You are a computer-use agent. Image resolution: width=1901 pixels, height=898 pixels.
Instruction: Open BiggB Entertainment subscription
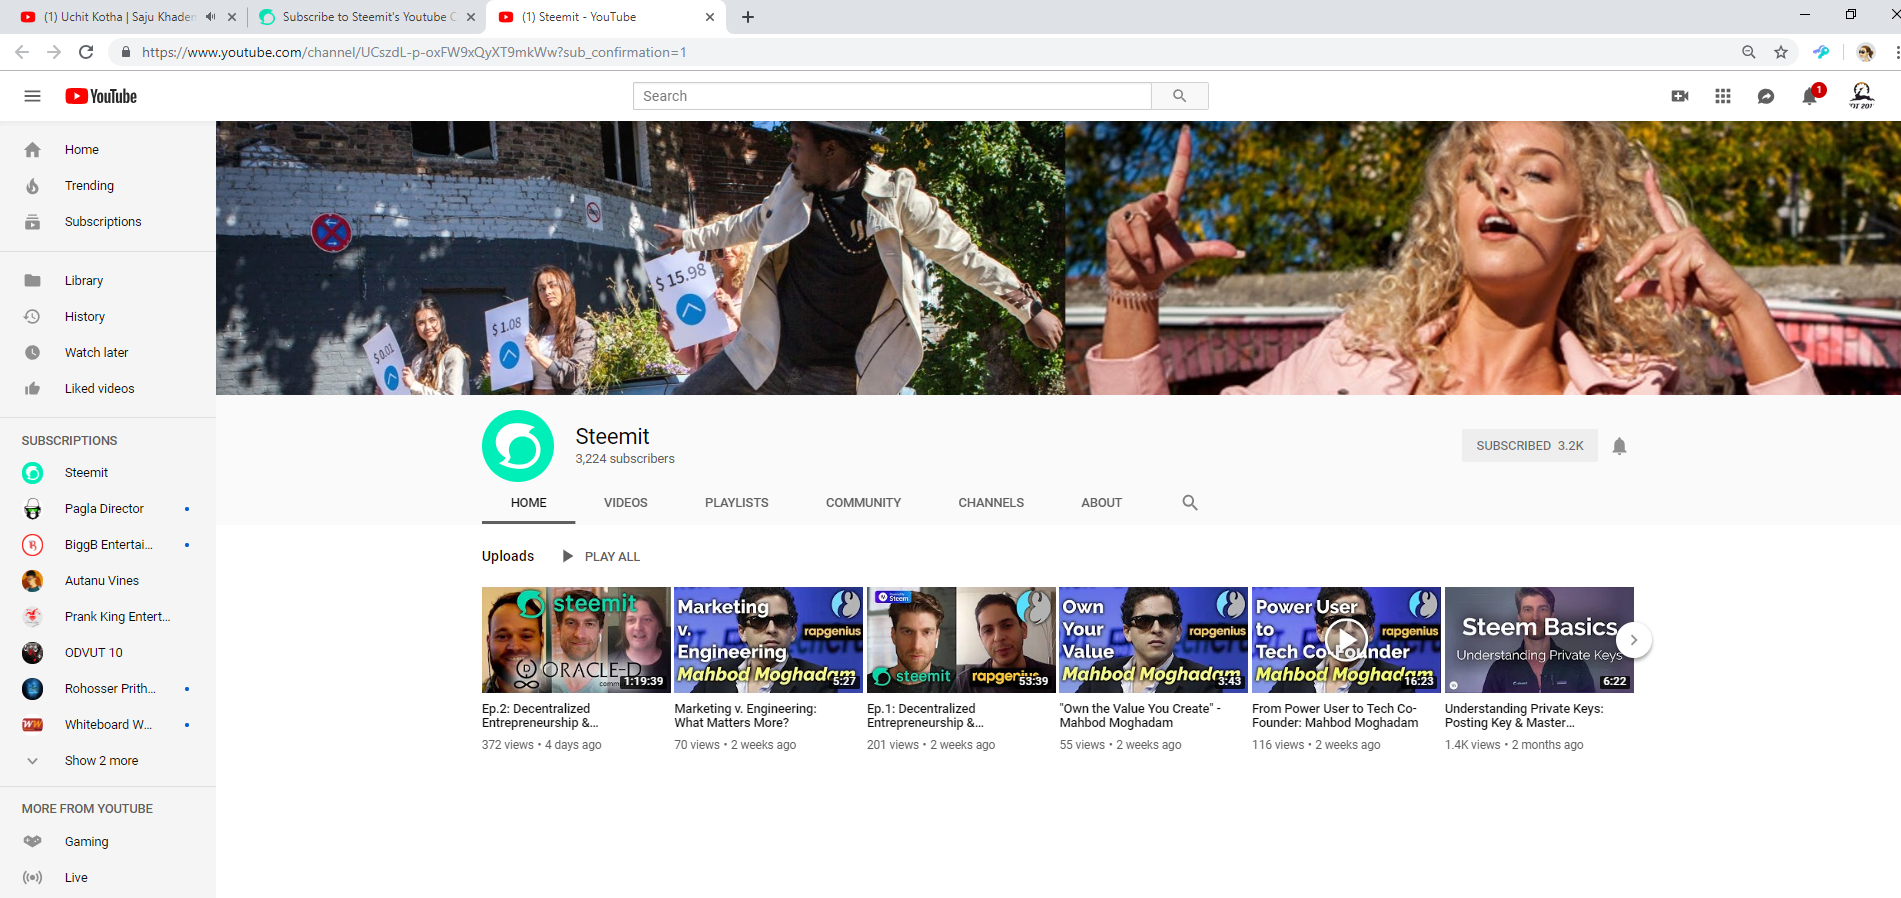pyautogui.click(x=108, y=545)
